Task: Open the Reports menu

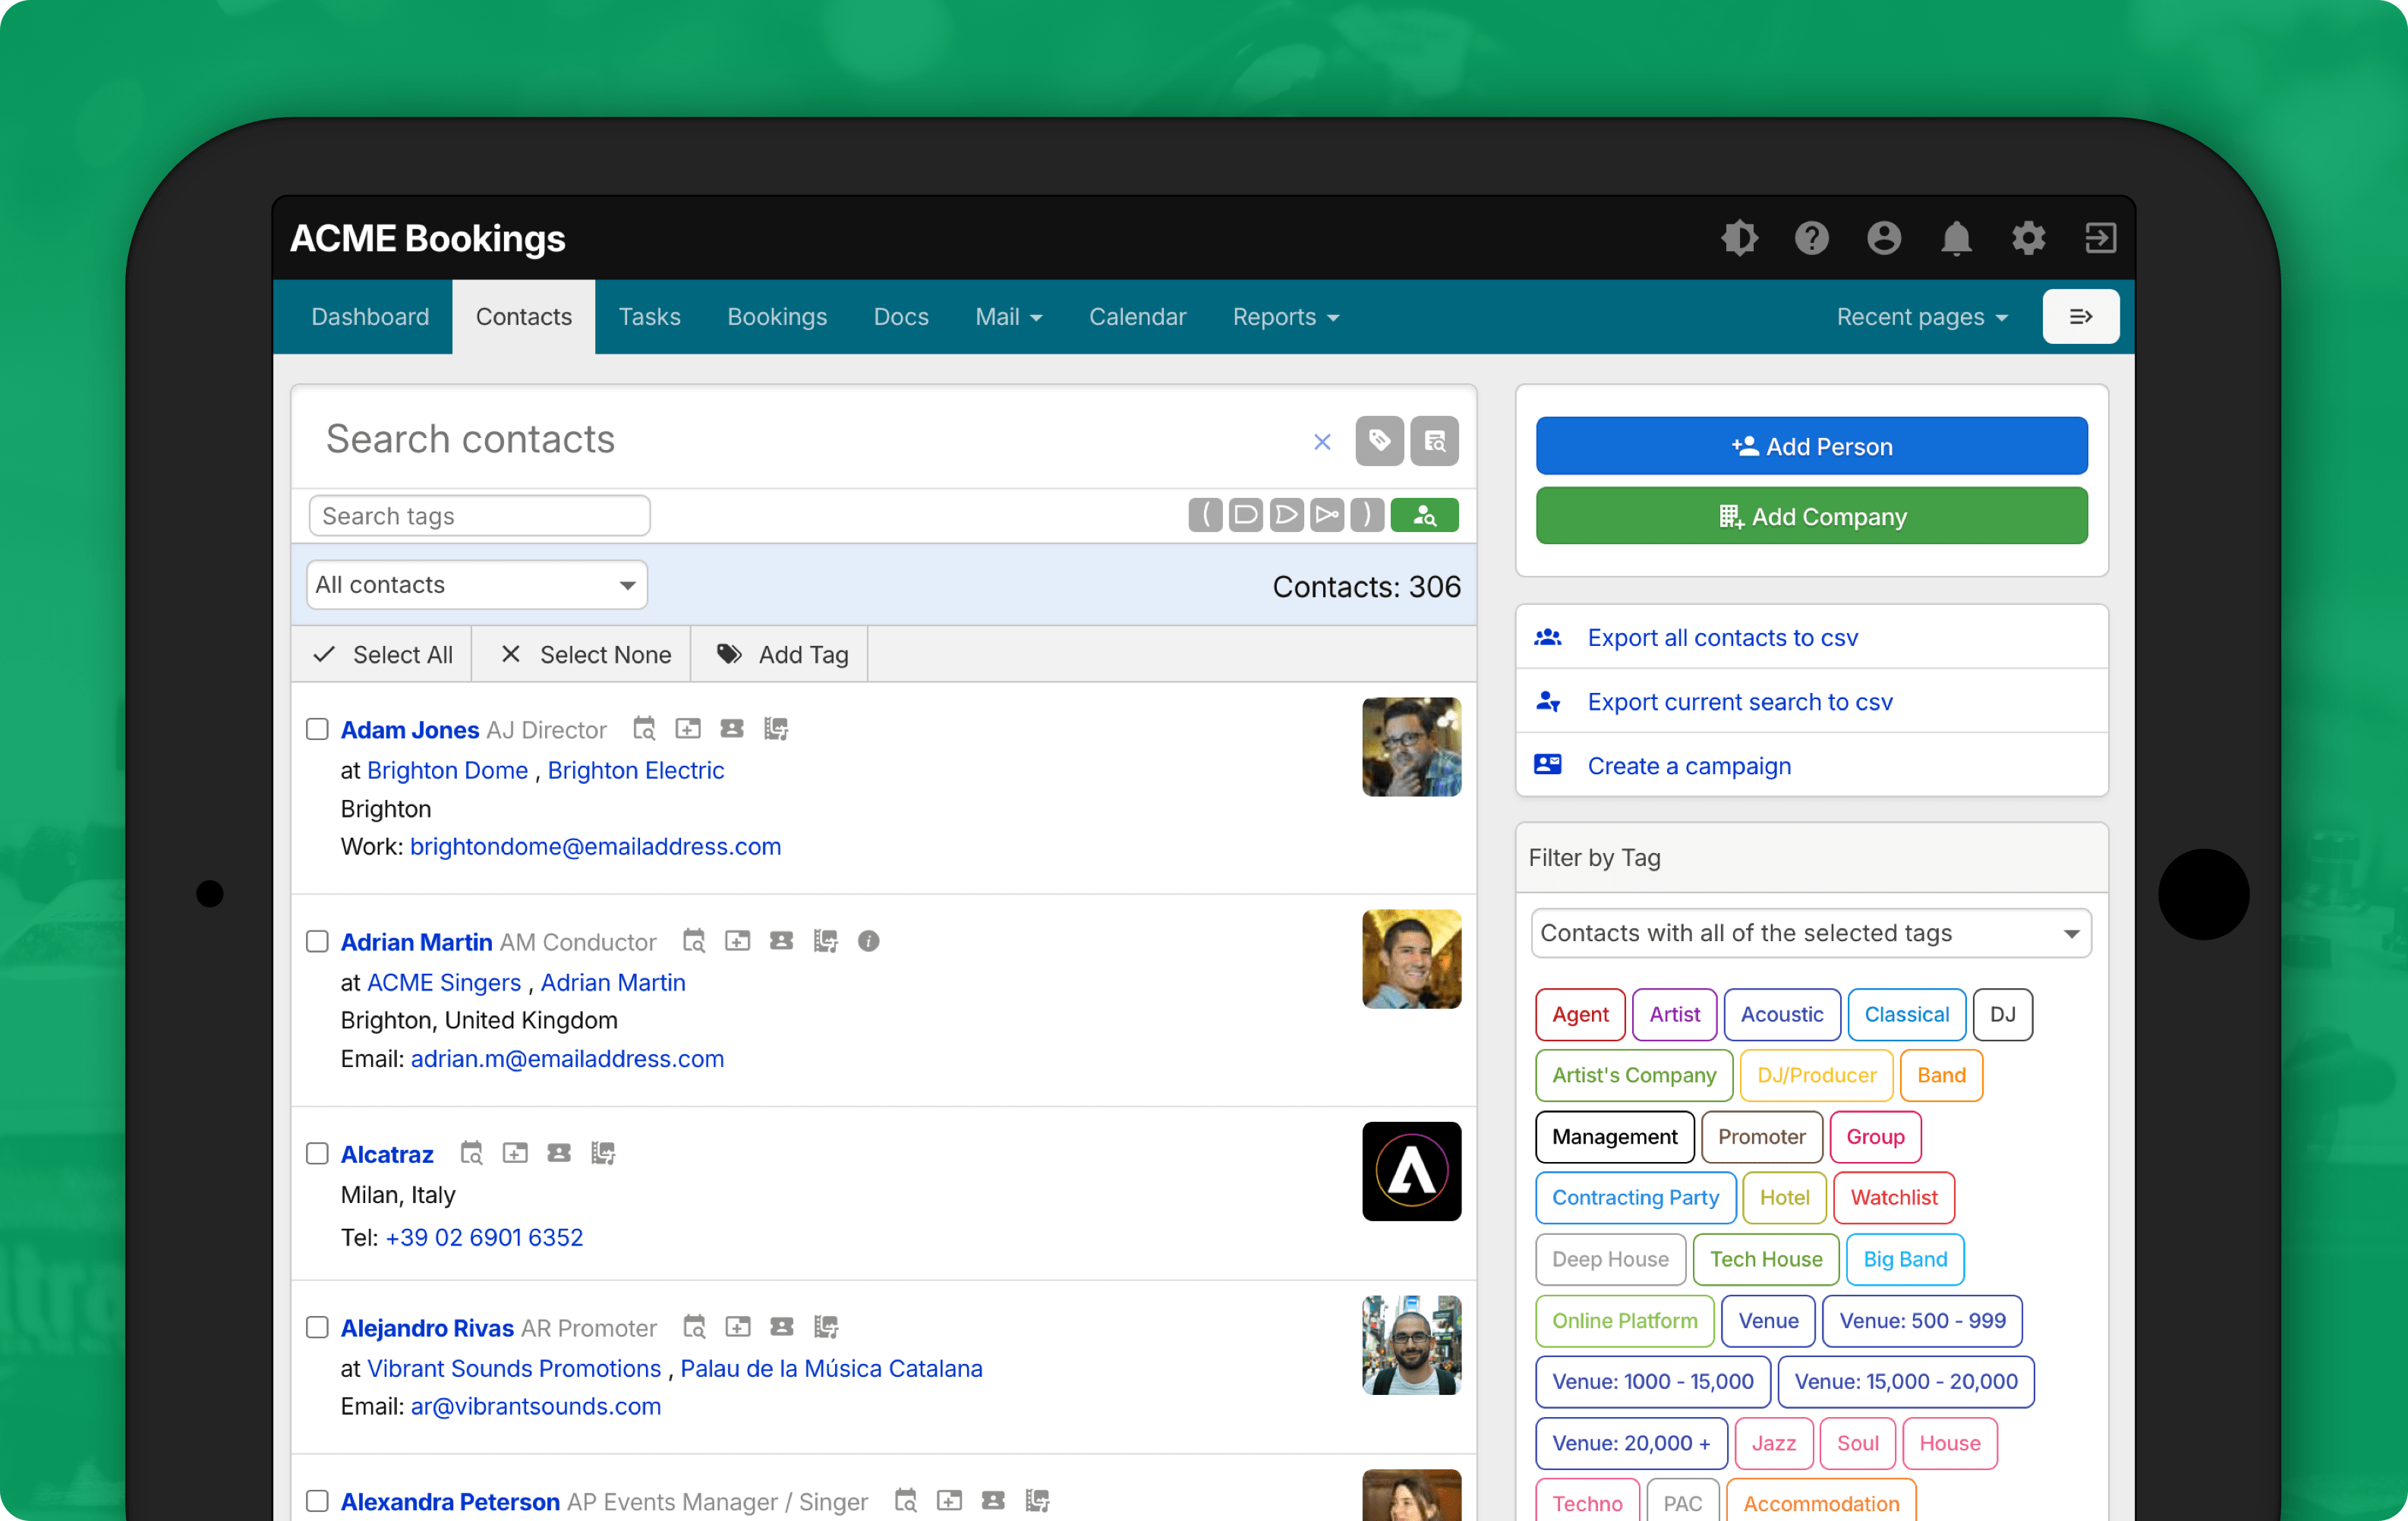Action: click(x=1285, y=316)
